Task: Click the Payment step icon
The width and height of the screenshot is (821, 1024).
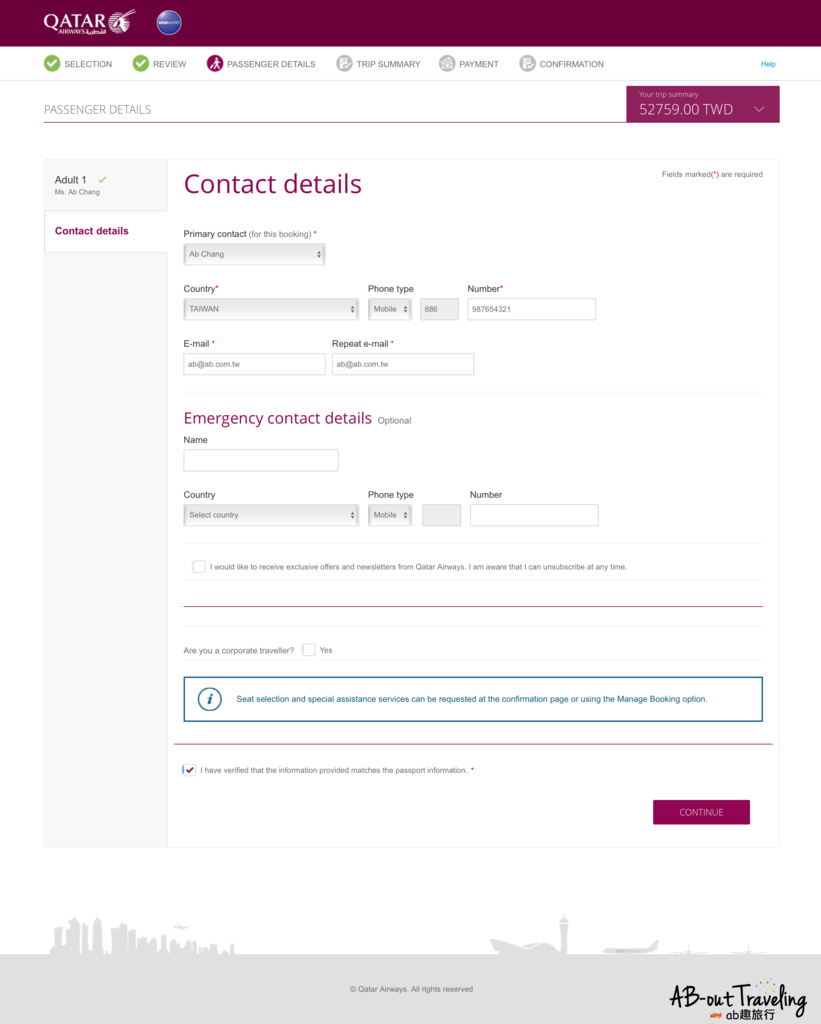Action: coord(447,64)
